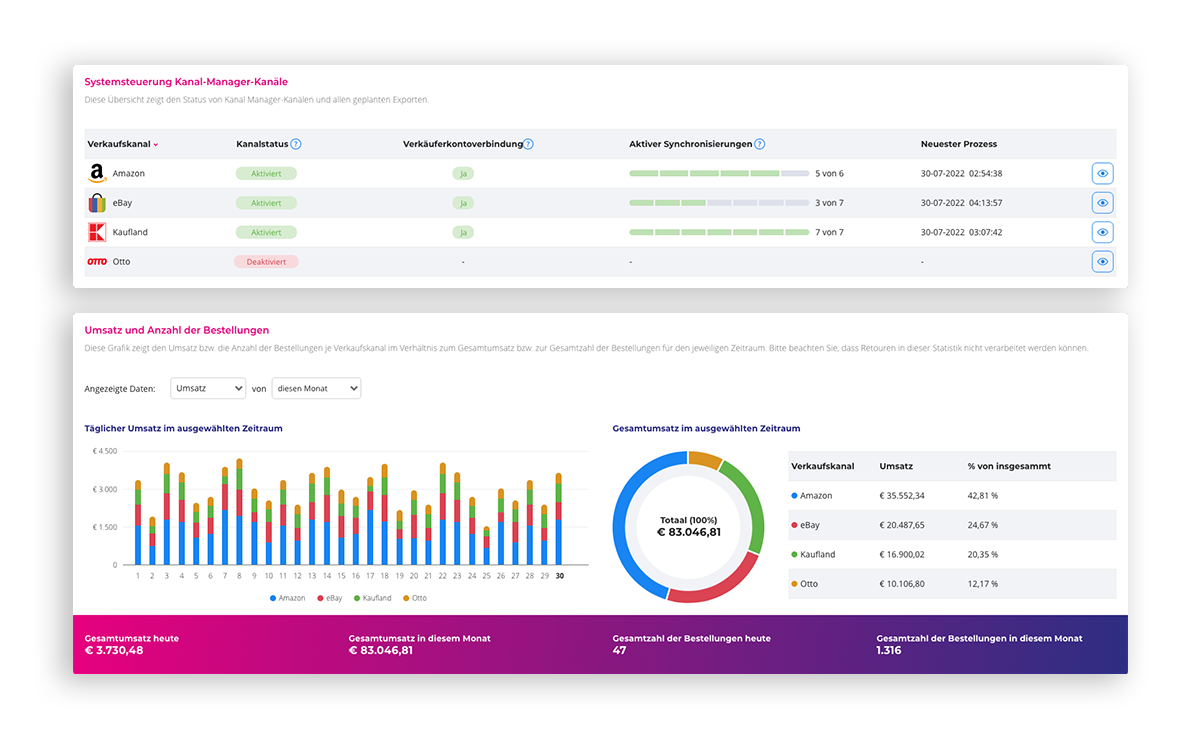This screenshot has height=750, width=1200.
Task: Open the Kanalstatus help tooltip icon
Action: (296, 144)
